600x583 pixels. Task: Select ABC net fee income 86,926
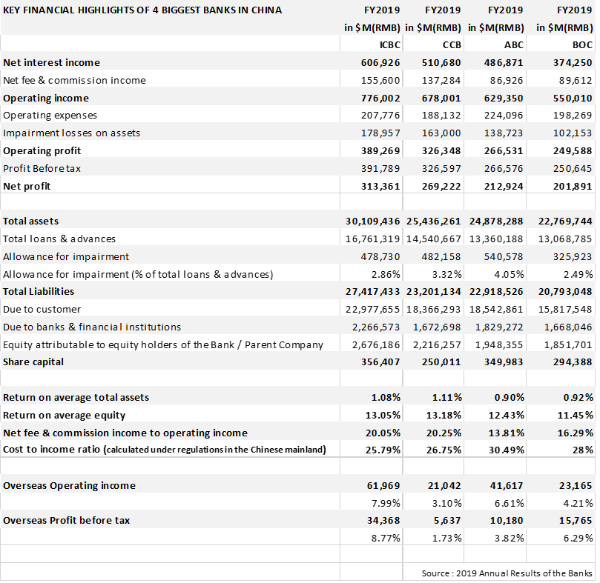(507, 80)
